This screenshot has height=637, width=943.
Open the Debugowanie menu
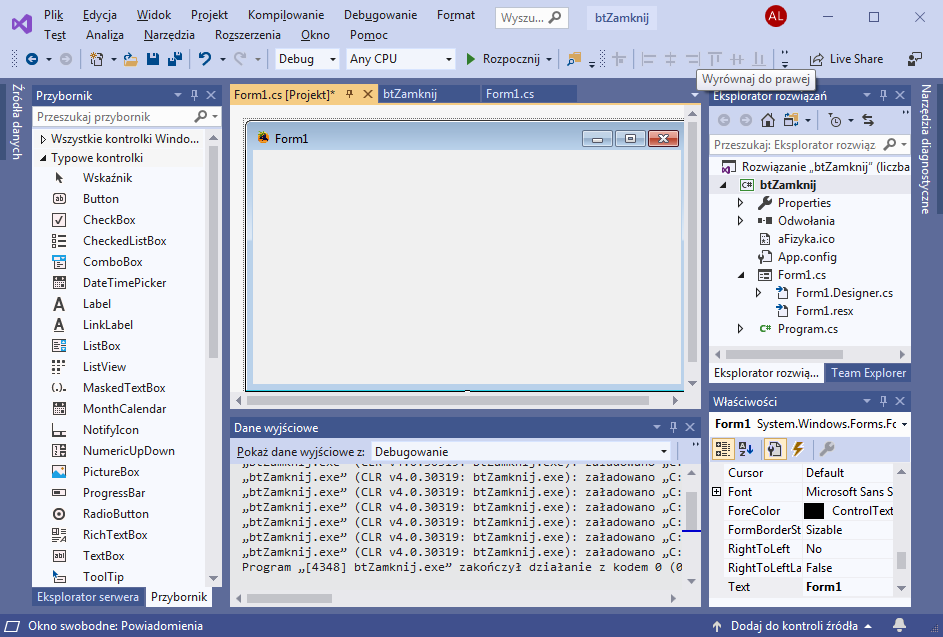pos(380,15)
